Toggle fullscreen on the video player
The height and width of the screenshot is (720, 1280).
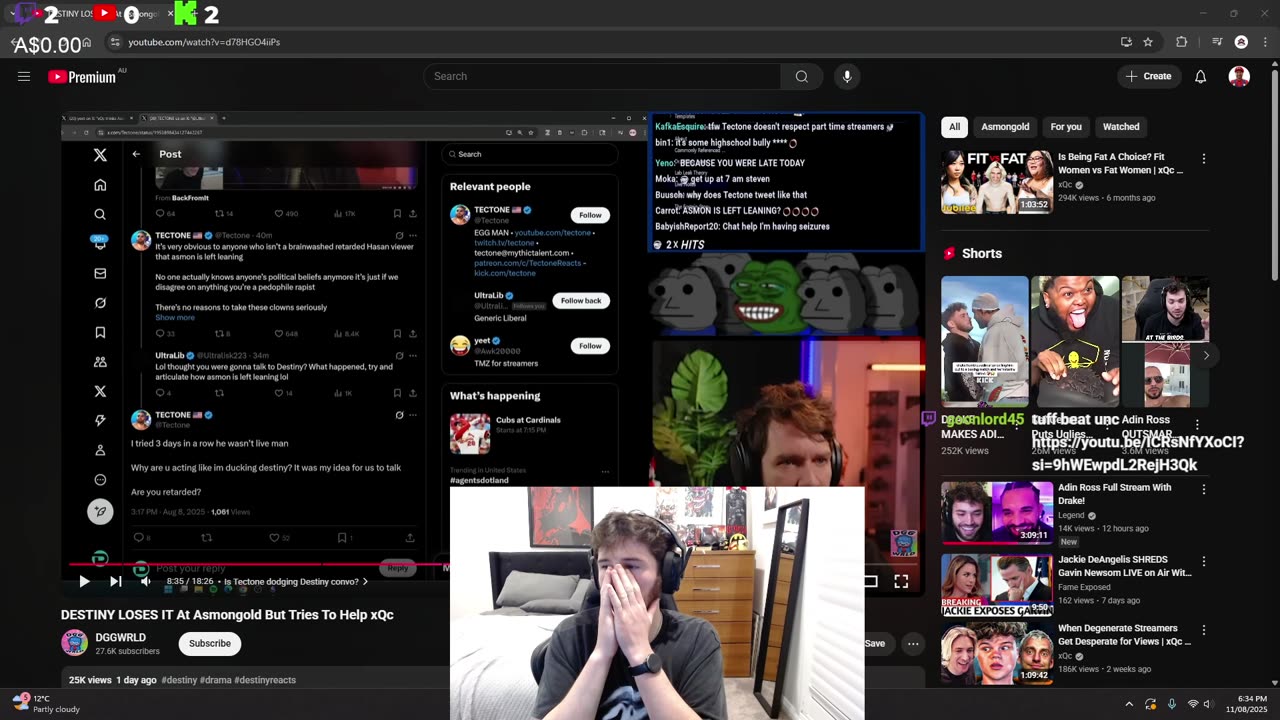(x=901, y=581)
